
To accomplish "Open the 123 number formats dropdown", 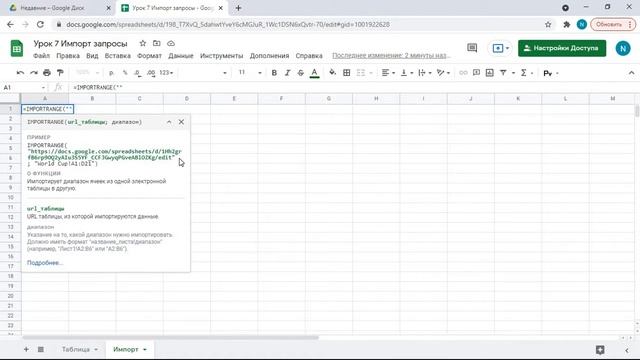I will [166, 73].
